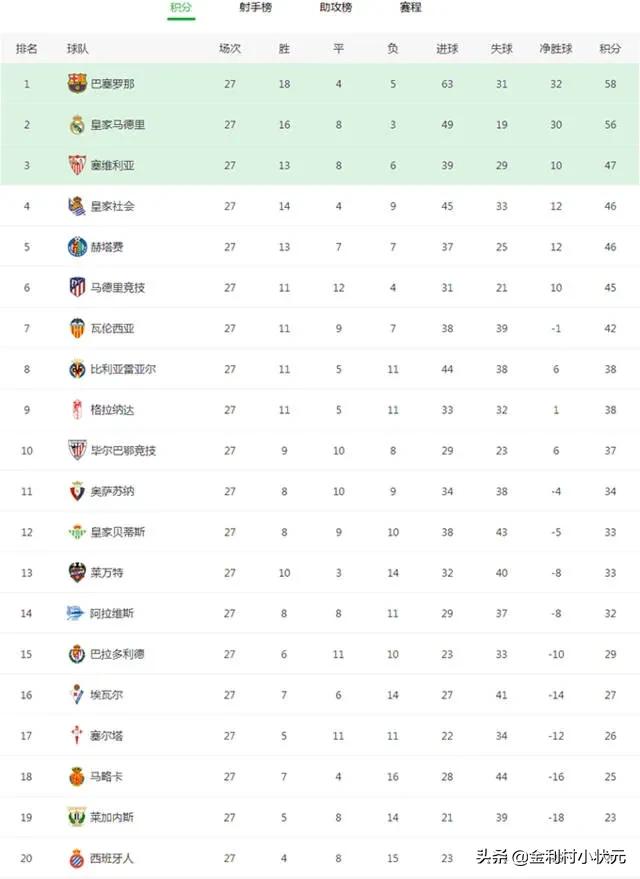Click the Barcelona club crest icon
The image size is (640, 879).
click(x=77, y=84)
